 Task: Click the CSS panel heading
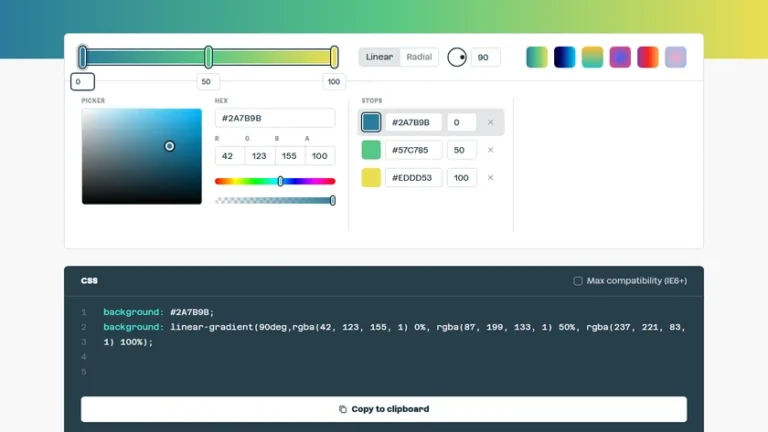89,281
